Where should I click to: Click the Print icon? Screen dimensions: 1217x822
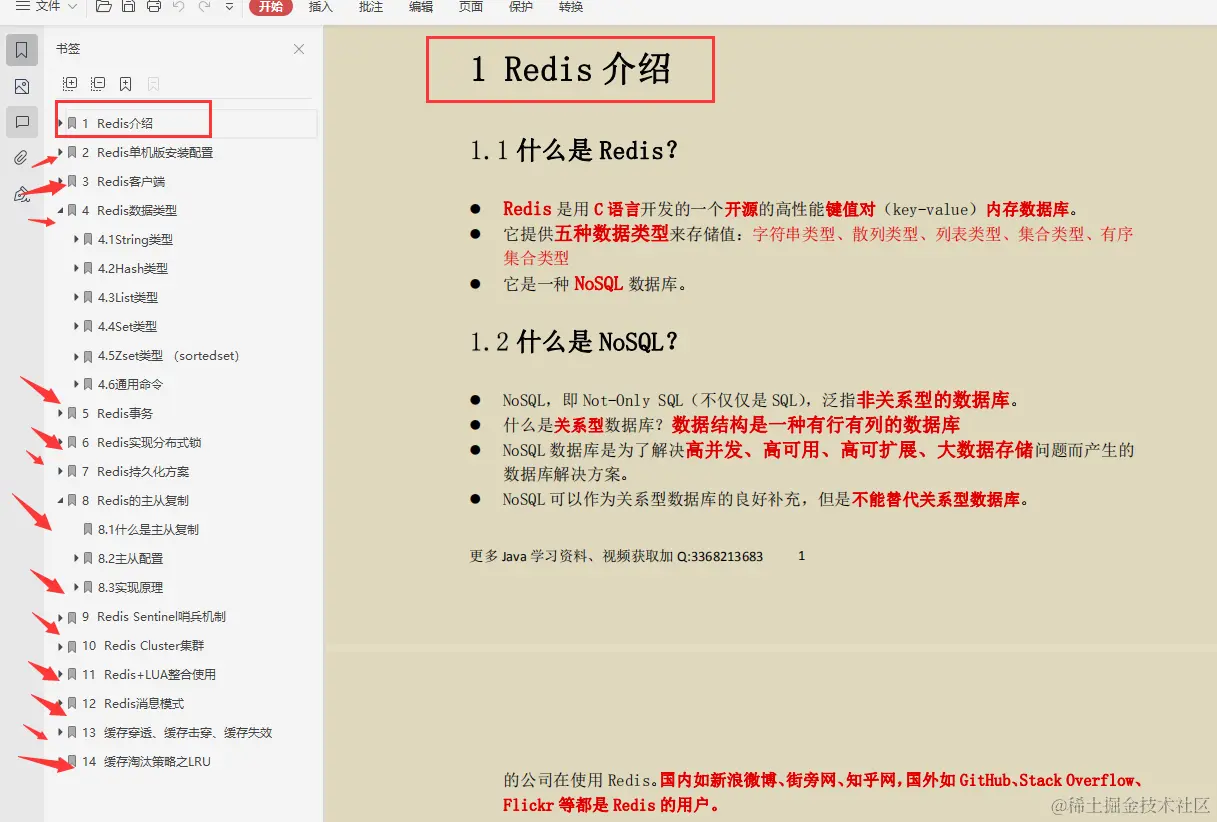click(x=154, y=7)
